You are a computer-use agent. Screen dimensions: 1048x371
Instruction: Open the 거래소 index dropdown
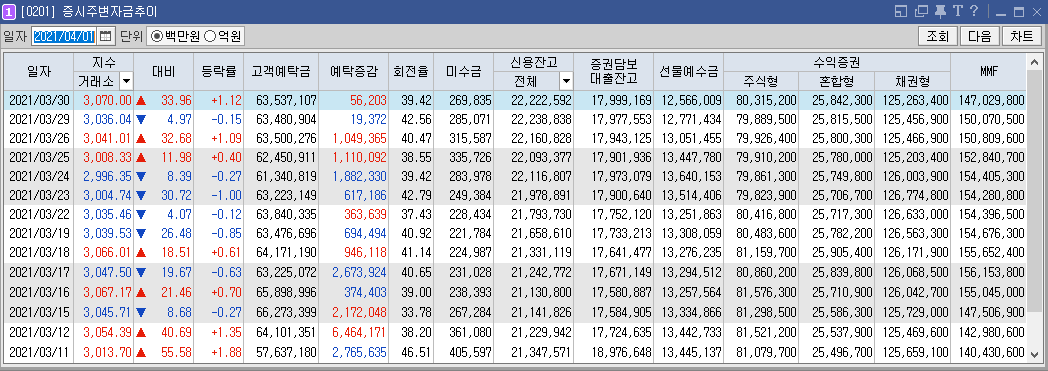(x=126, y=81)
